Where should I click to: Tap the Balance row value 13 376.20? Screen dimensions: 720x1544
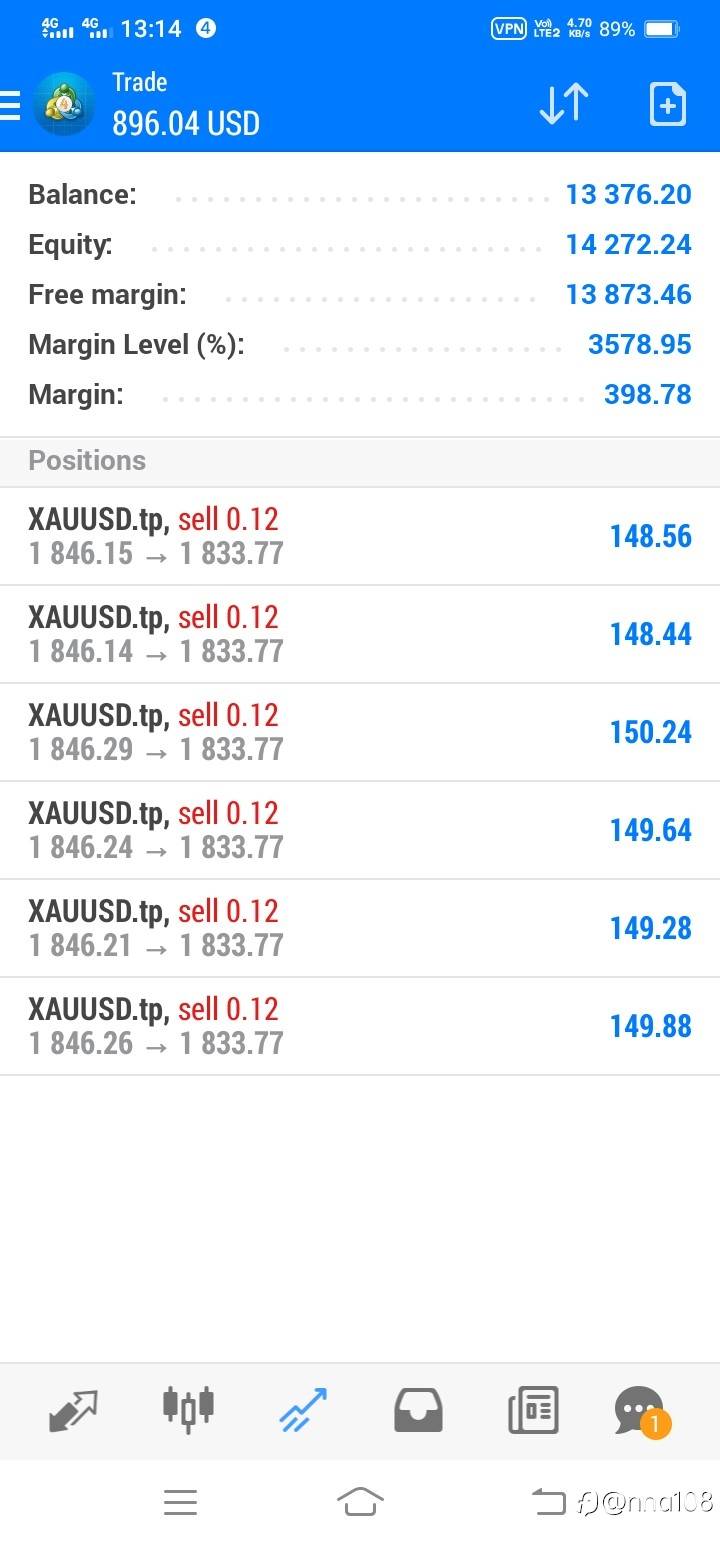click(x=628, y=194)
